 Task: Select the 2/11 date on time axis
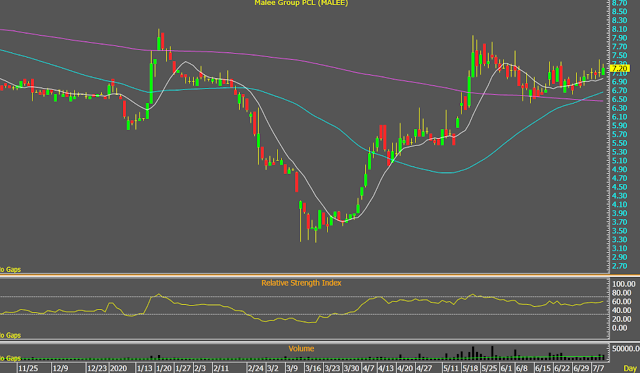click(x=221, y=369)
